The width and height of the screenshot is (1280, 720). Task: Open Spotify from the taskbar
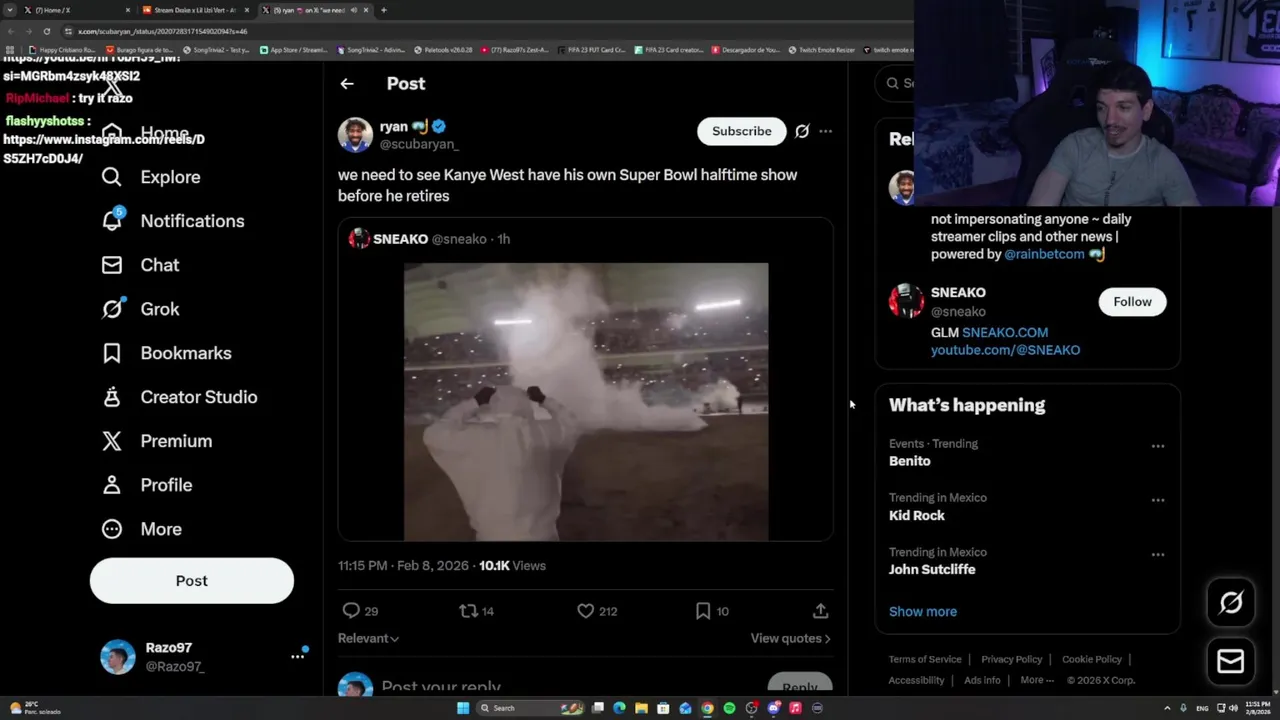point(729,708)
